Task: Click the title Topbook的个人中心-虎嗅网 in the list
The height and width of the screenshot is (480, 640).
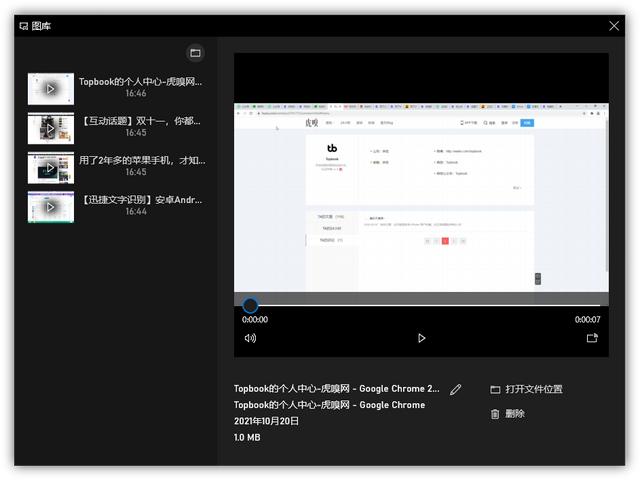Action: [140, 82]
